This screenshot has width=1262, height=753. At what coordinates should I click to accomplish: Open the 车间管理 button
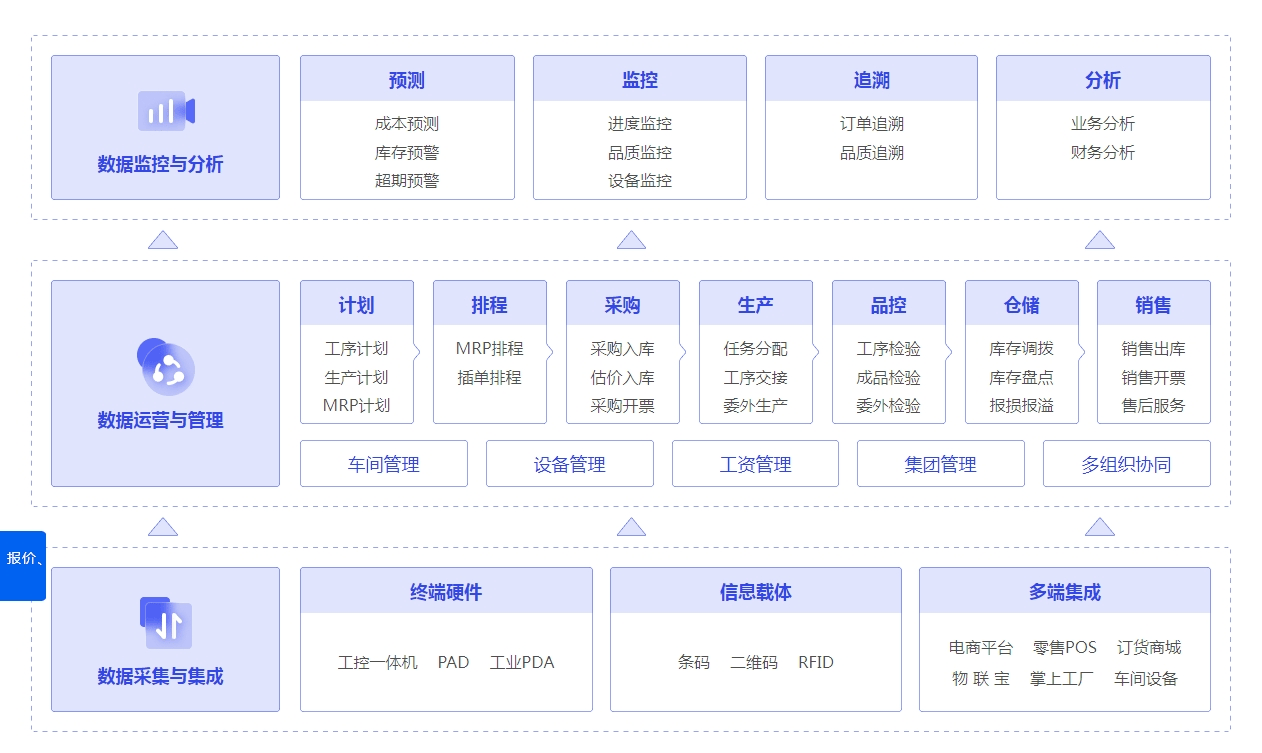pyautogui.click(x=384, y=463)
